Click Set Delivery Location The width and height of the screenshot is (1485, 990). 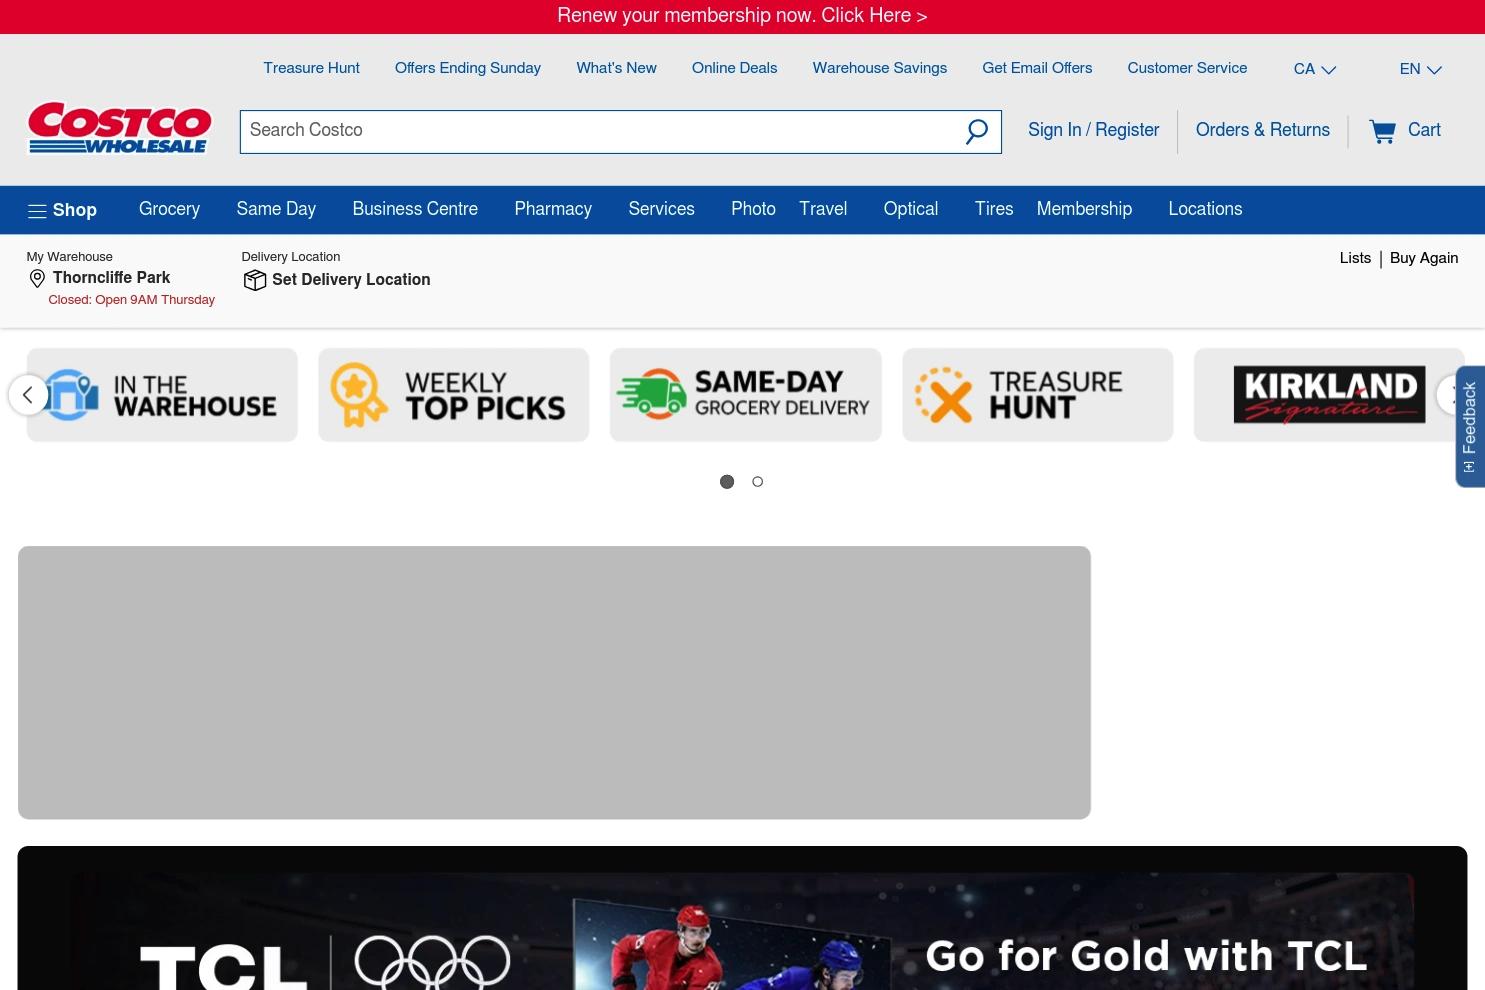point(351,280)
